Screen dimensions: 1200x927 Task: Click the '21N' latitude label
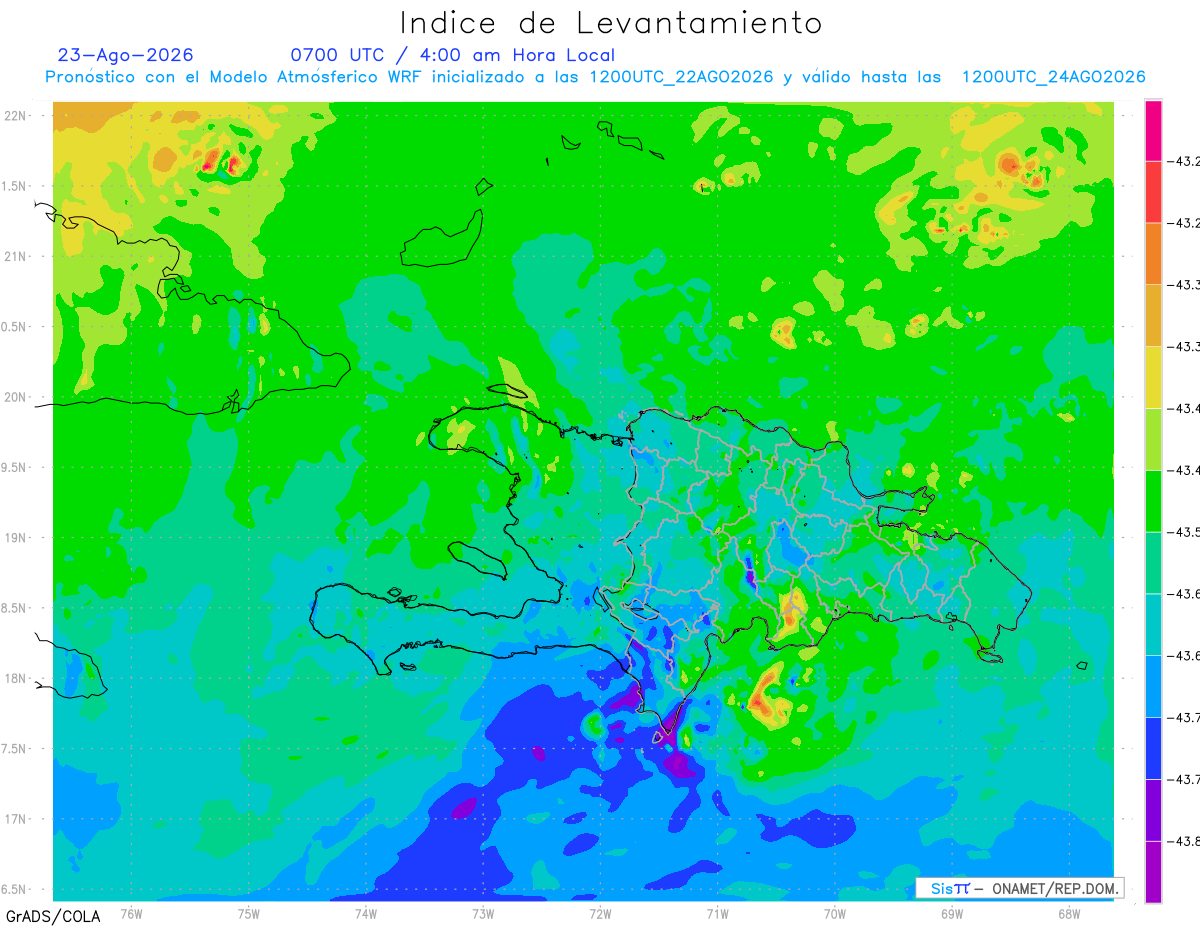(x=17, y=257)
